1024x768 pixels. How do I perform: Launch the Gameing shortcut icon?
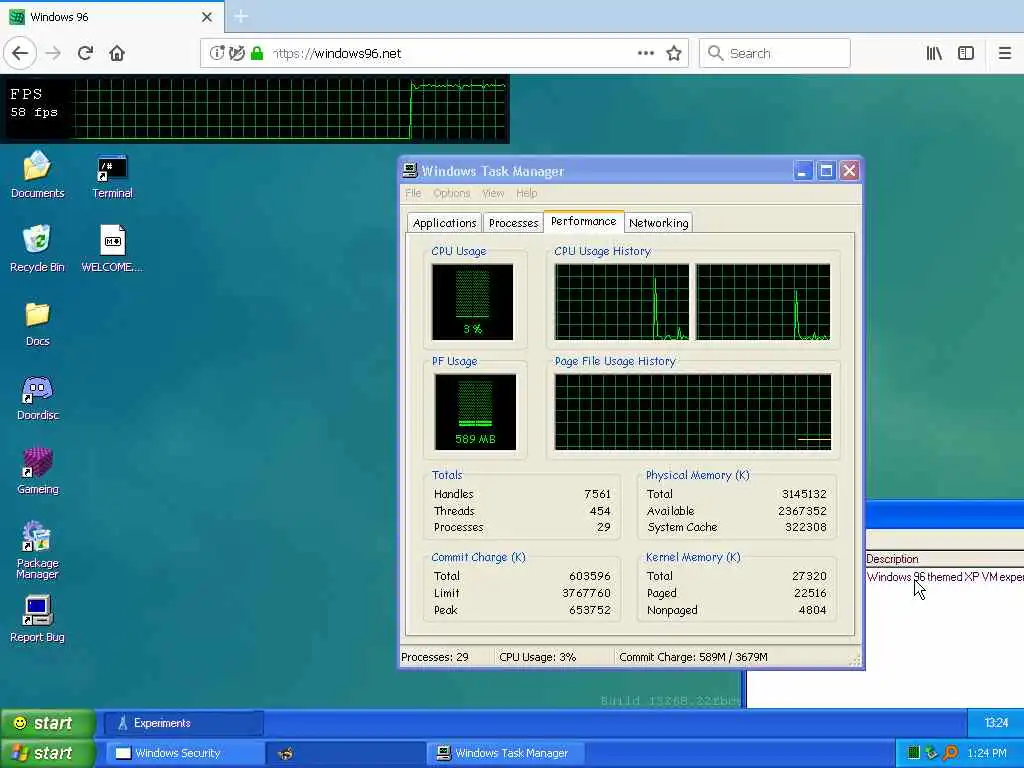[x=37, y=472]
